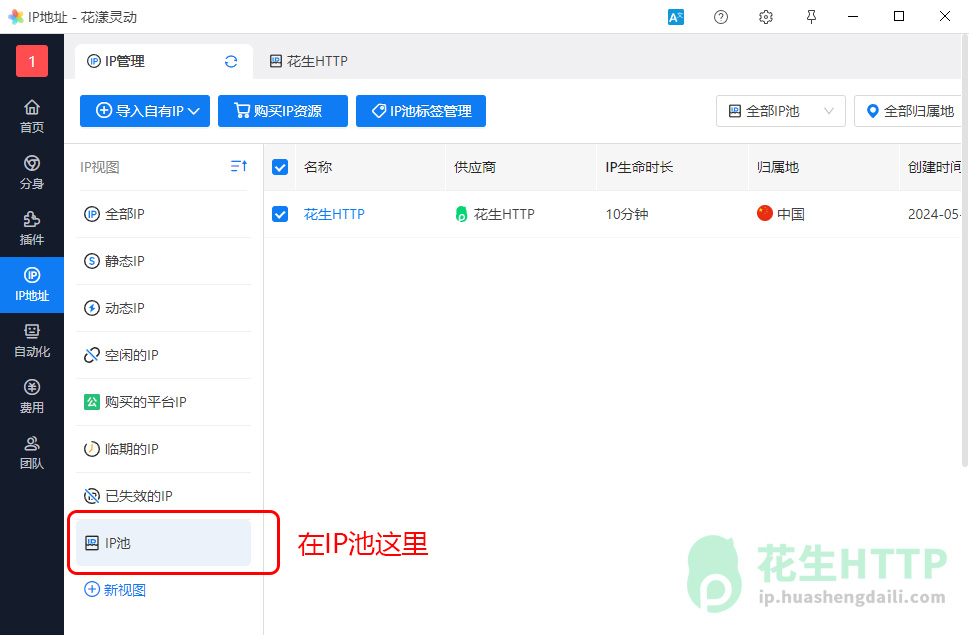This screenshot has width=969, height=635.
Task: Open help via question mark icon
Action: click(721, 17)
